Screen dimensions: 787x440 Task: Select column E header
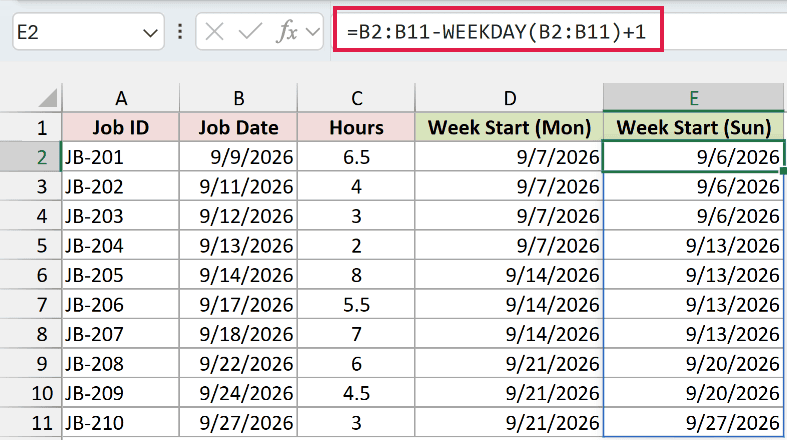coord(693,98)
